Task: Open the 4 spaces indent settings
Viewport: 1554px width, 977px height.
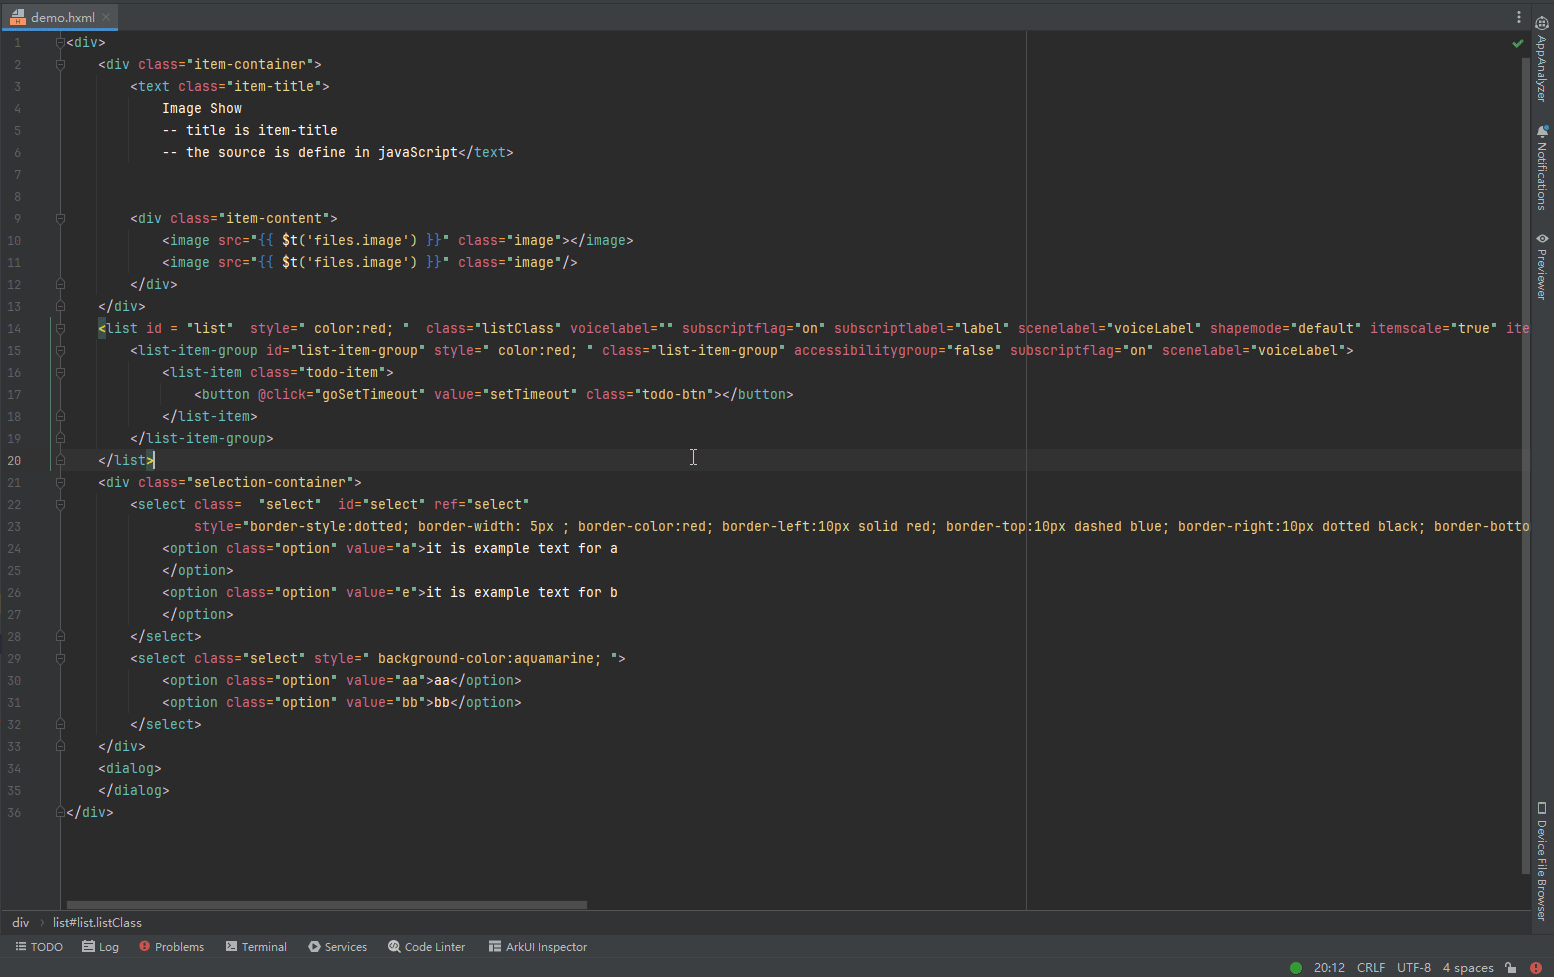Action: 1468,967
